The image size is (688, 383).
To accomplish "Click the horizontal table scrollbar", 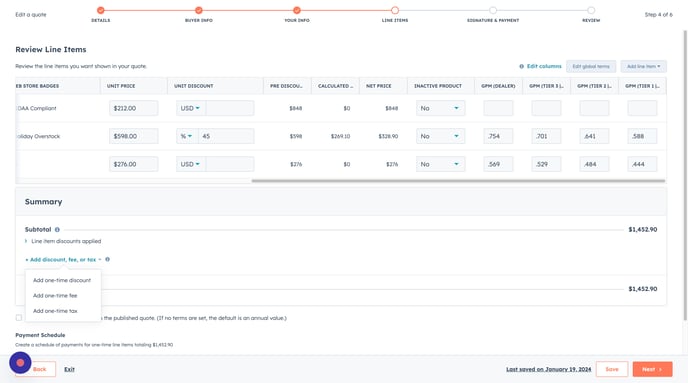I will tap(458, 181).
